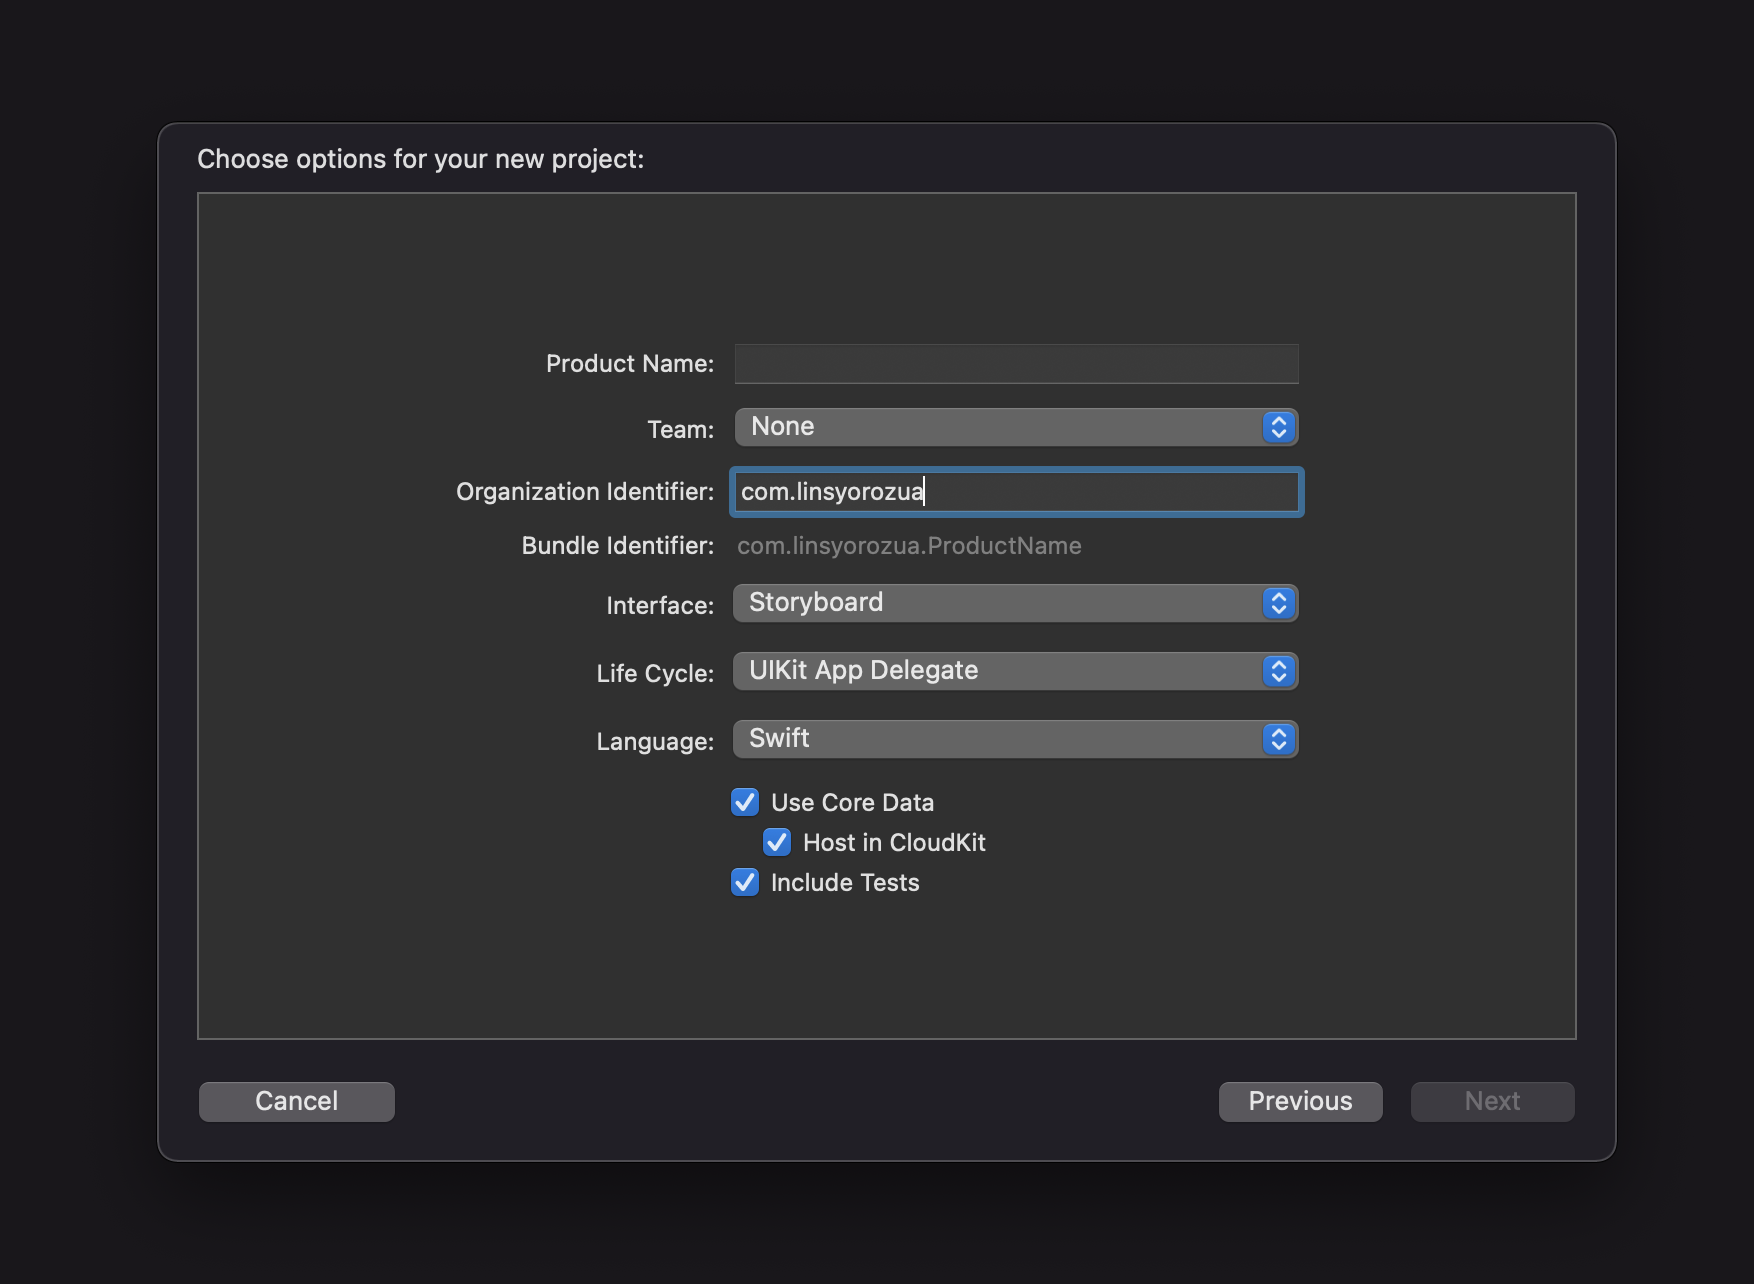This screenshot has width=1754, height=1284.
Task: Click the Product Name text field
Action: pos(1016,364)
